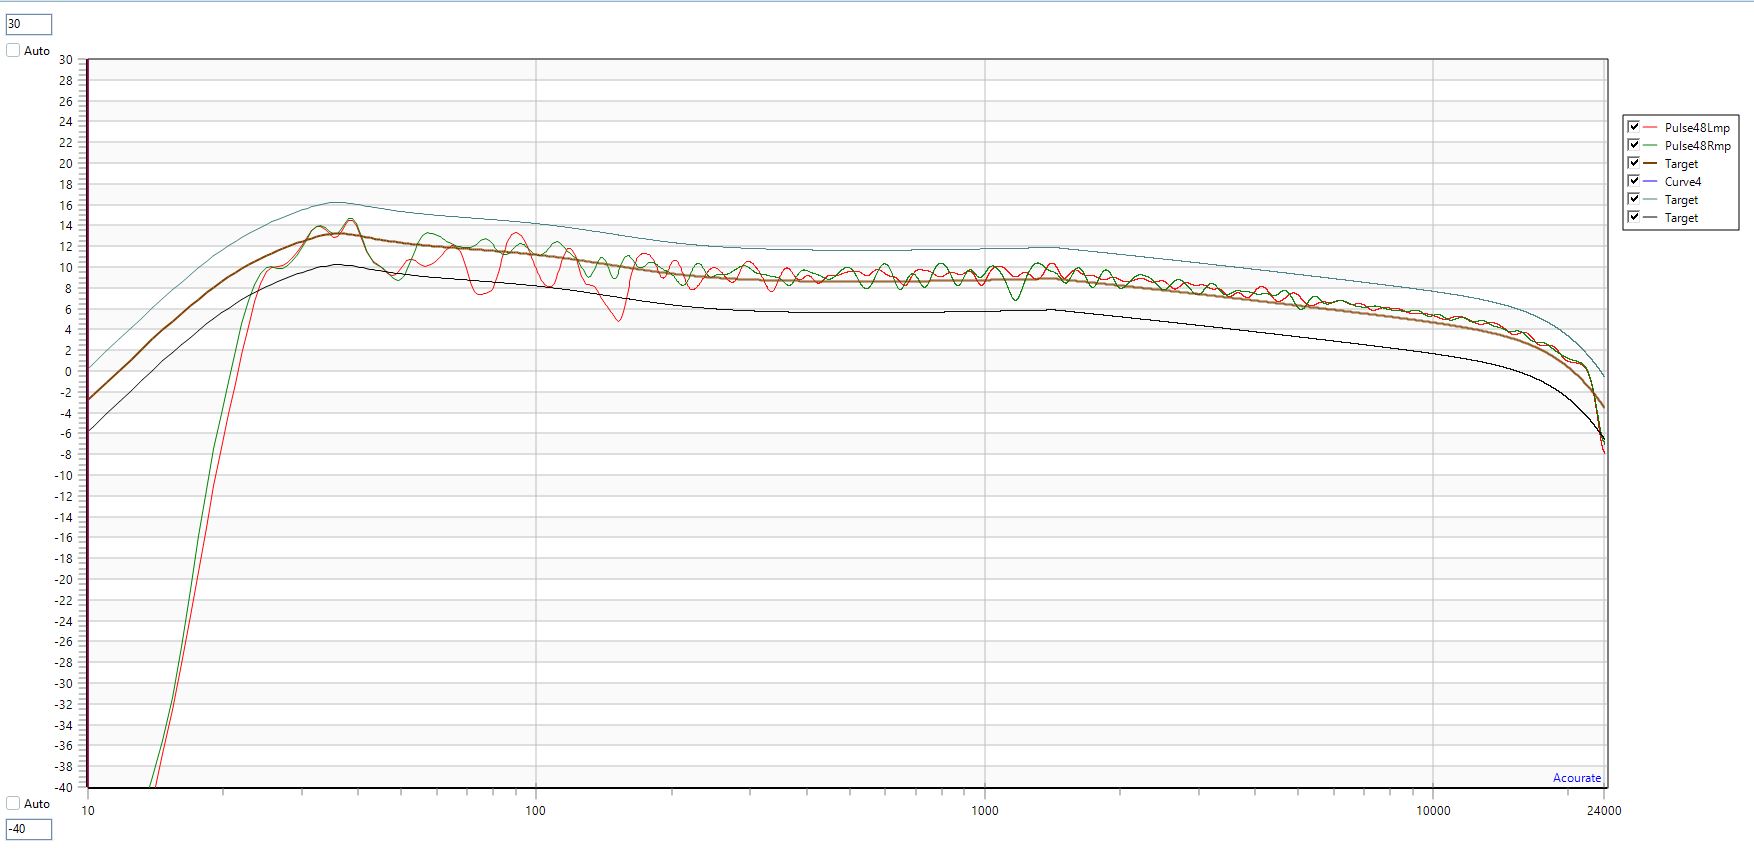This screenshot has height=849, width=1754.
Task: Click the red line sample for Pulse48Lmp
Action: click(1650, 127)
